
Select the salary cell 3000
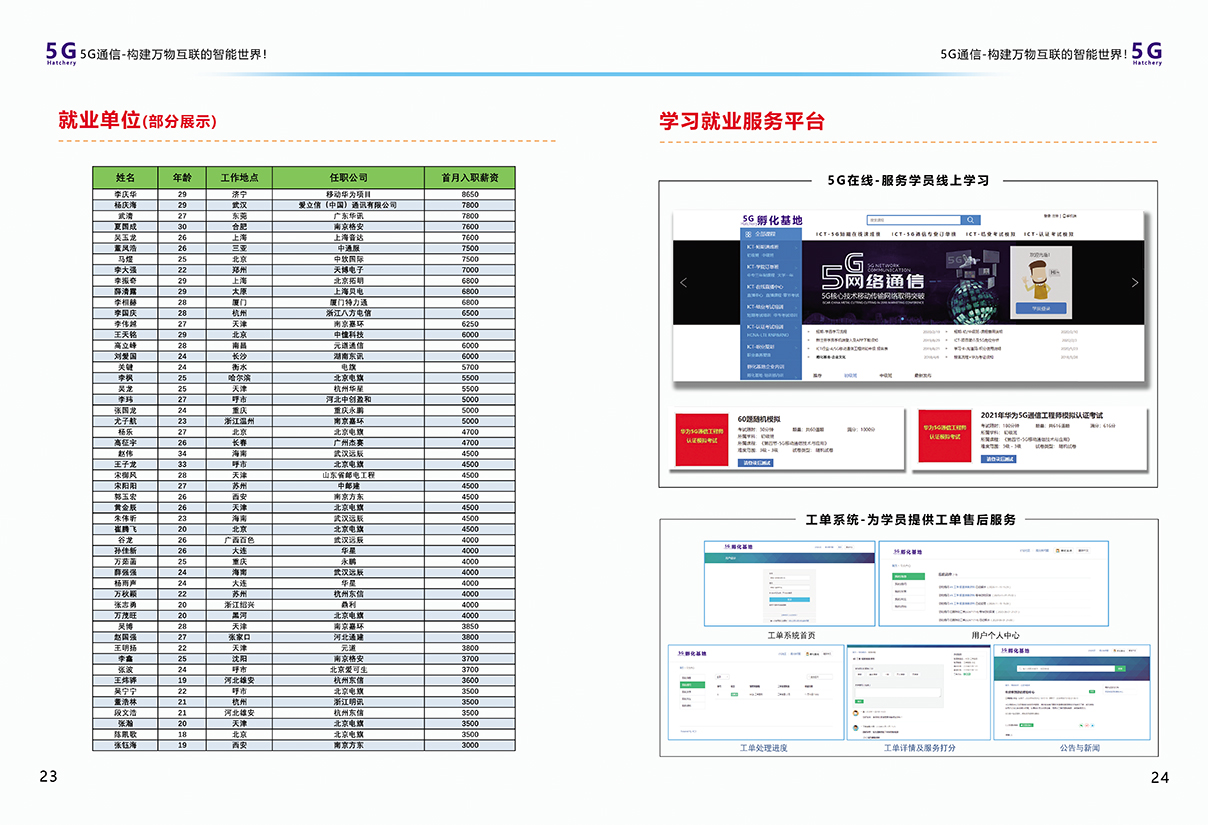coord(470,745)
